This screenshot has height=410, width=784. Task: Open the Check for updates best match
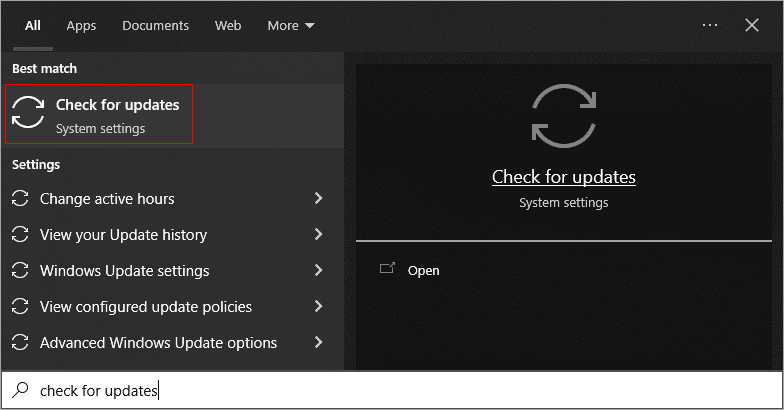pyautogui.click(x=172, y=116)
